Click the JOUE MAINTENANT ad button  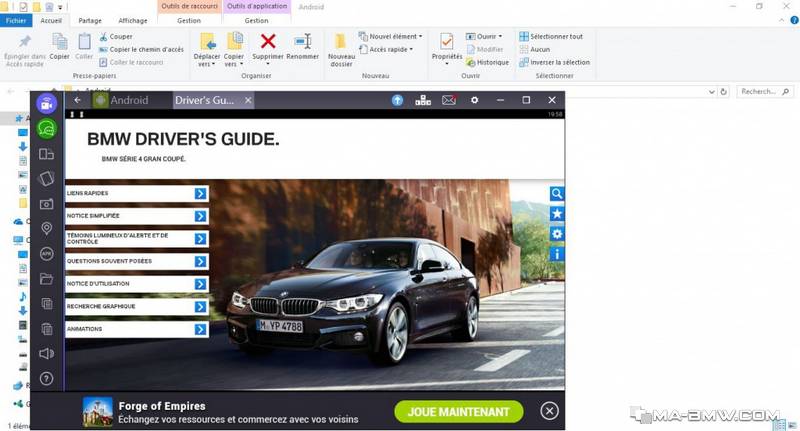pos(459,412)
